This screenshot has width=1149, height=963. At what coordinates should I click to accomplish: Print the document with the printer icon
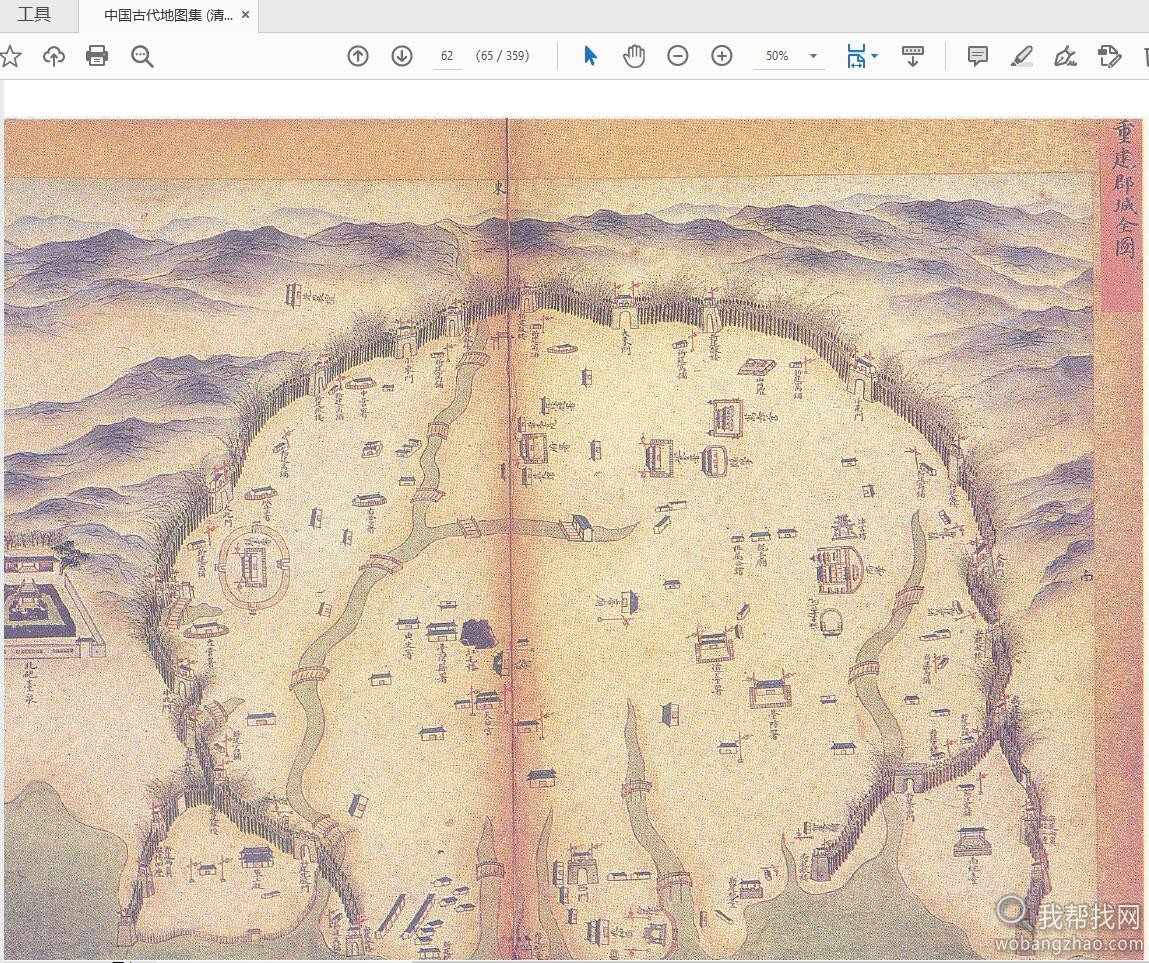tap(97, 56)
